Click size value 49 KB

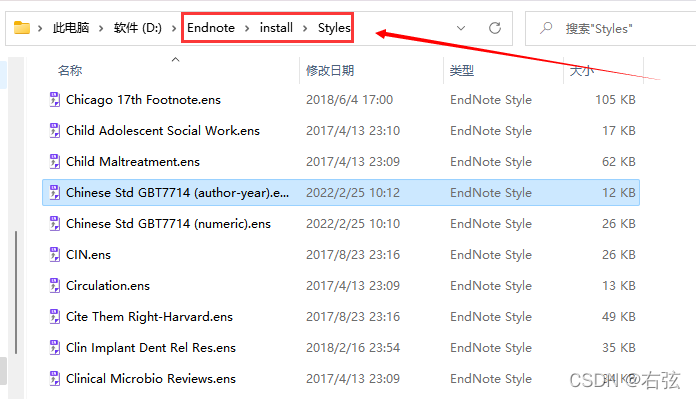click(619, 317)
